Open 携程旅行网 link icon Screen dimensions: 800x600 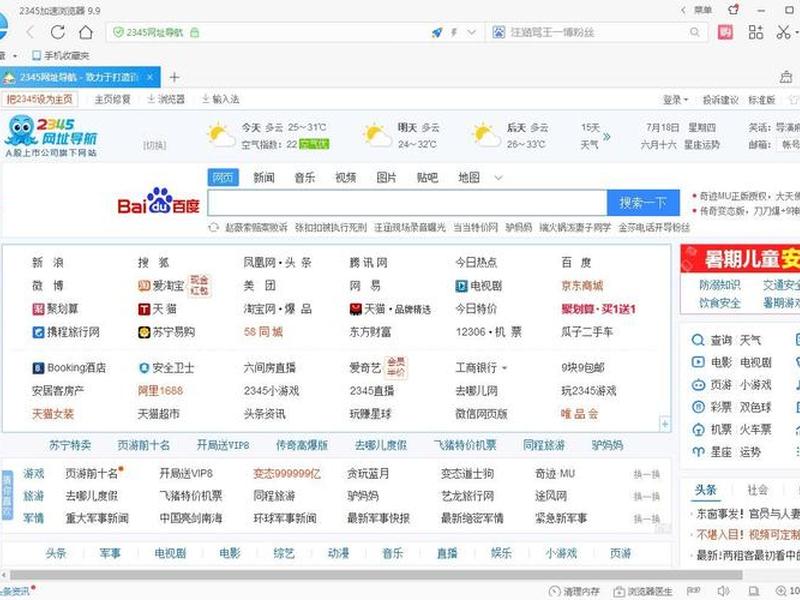click(66, 332)
